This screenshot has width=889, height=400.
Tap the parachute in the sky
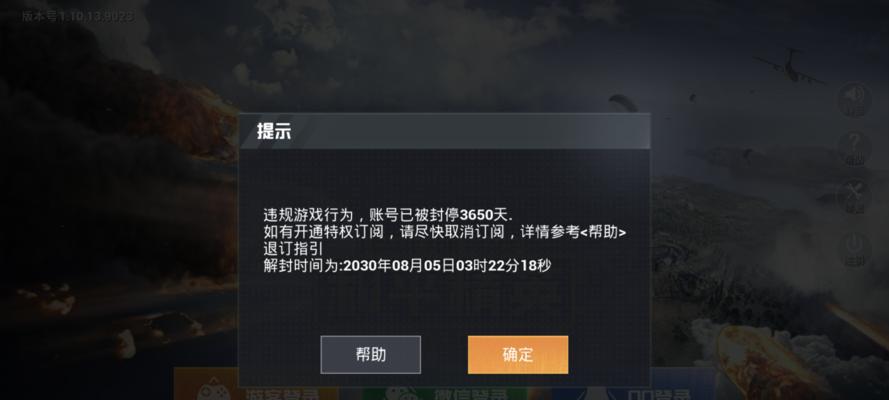623,103
